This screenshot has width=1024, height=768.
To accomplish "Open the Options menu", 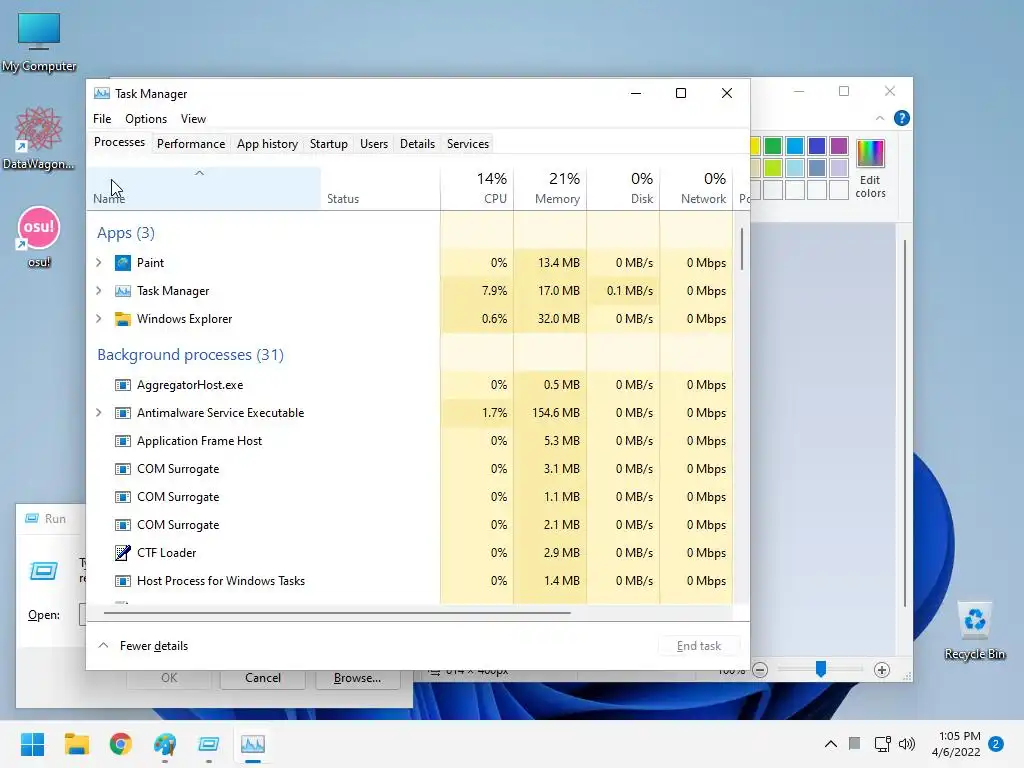I will tap(146, 119).
